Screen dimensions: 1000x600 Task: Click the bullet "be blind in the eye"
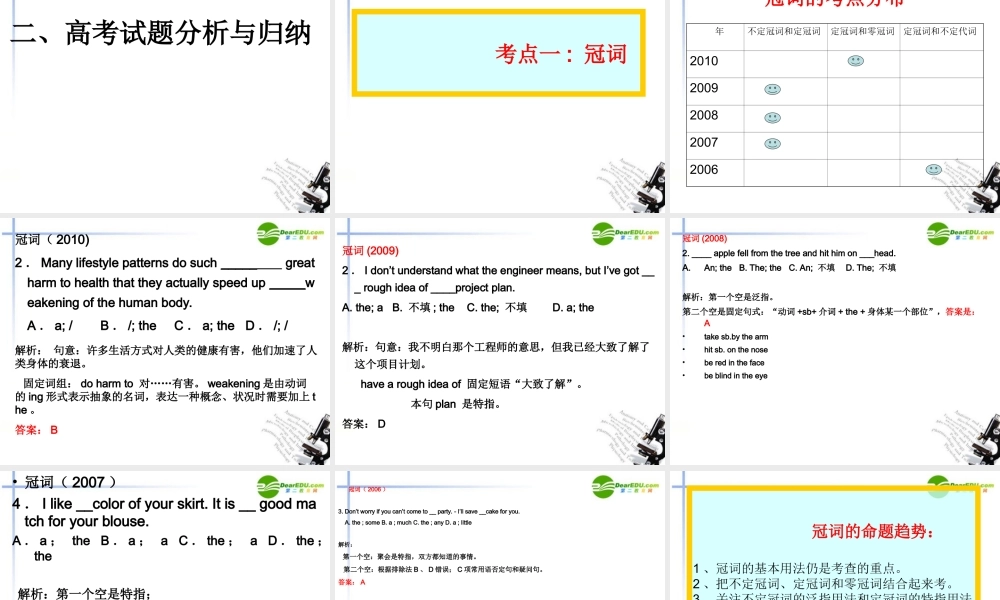736,376
